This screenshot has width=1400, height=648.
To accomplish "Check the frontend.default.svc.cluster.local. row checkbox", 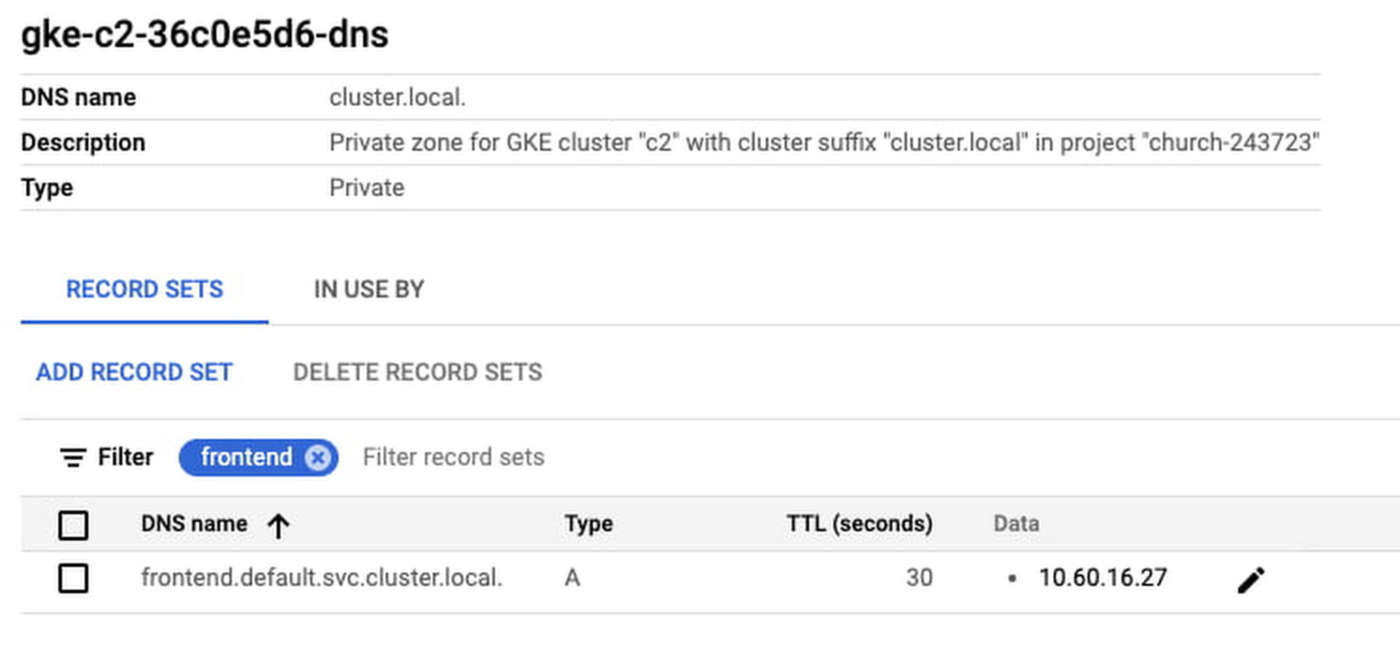I will coord(73,578).
